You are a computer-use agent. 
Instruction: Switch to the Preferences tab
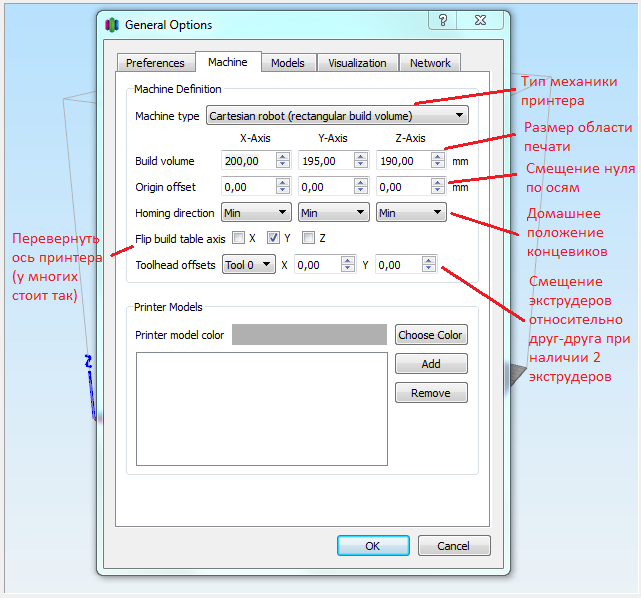(x=155, y=63)
